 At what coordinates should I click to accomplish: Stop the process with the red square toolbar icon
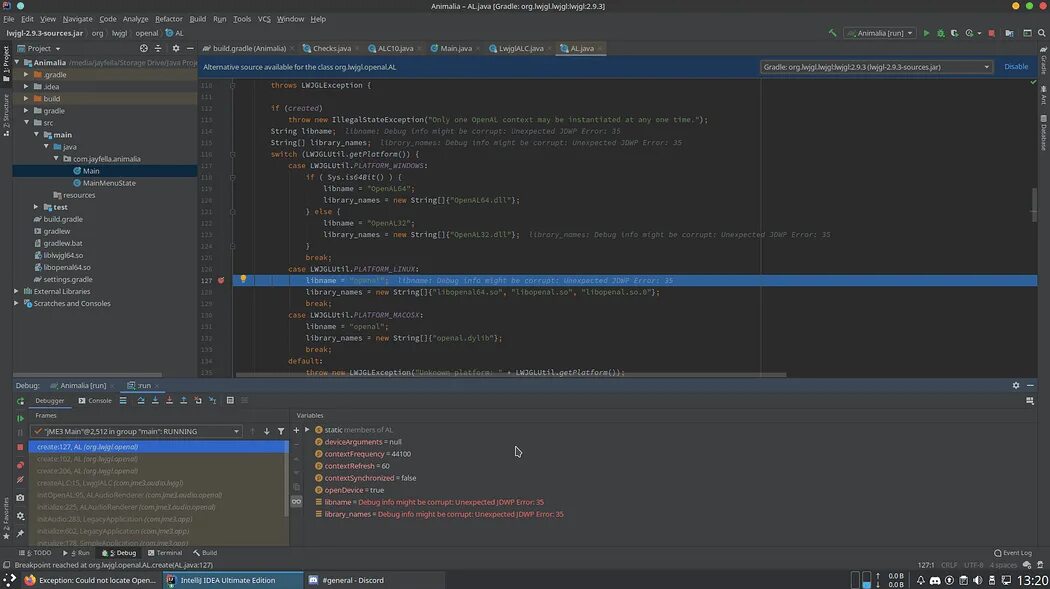click(992, 33)
